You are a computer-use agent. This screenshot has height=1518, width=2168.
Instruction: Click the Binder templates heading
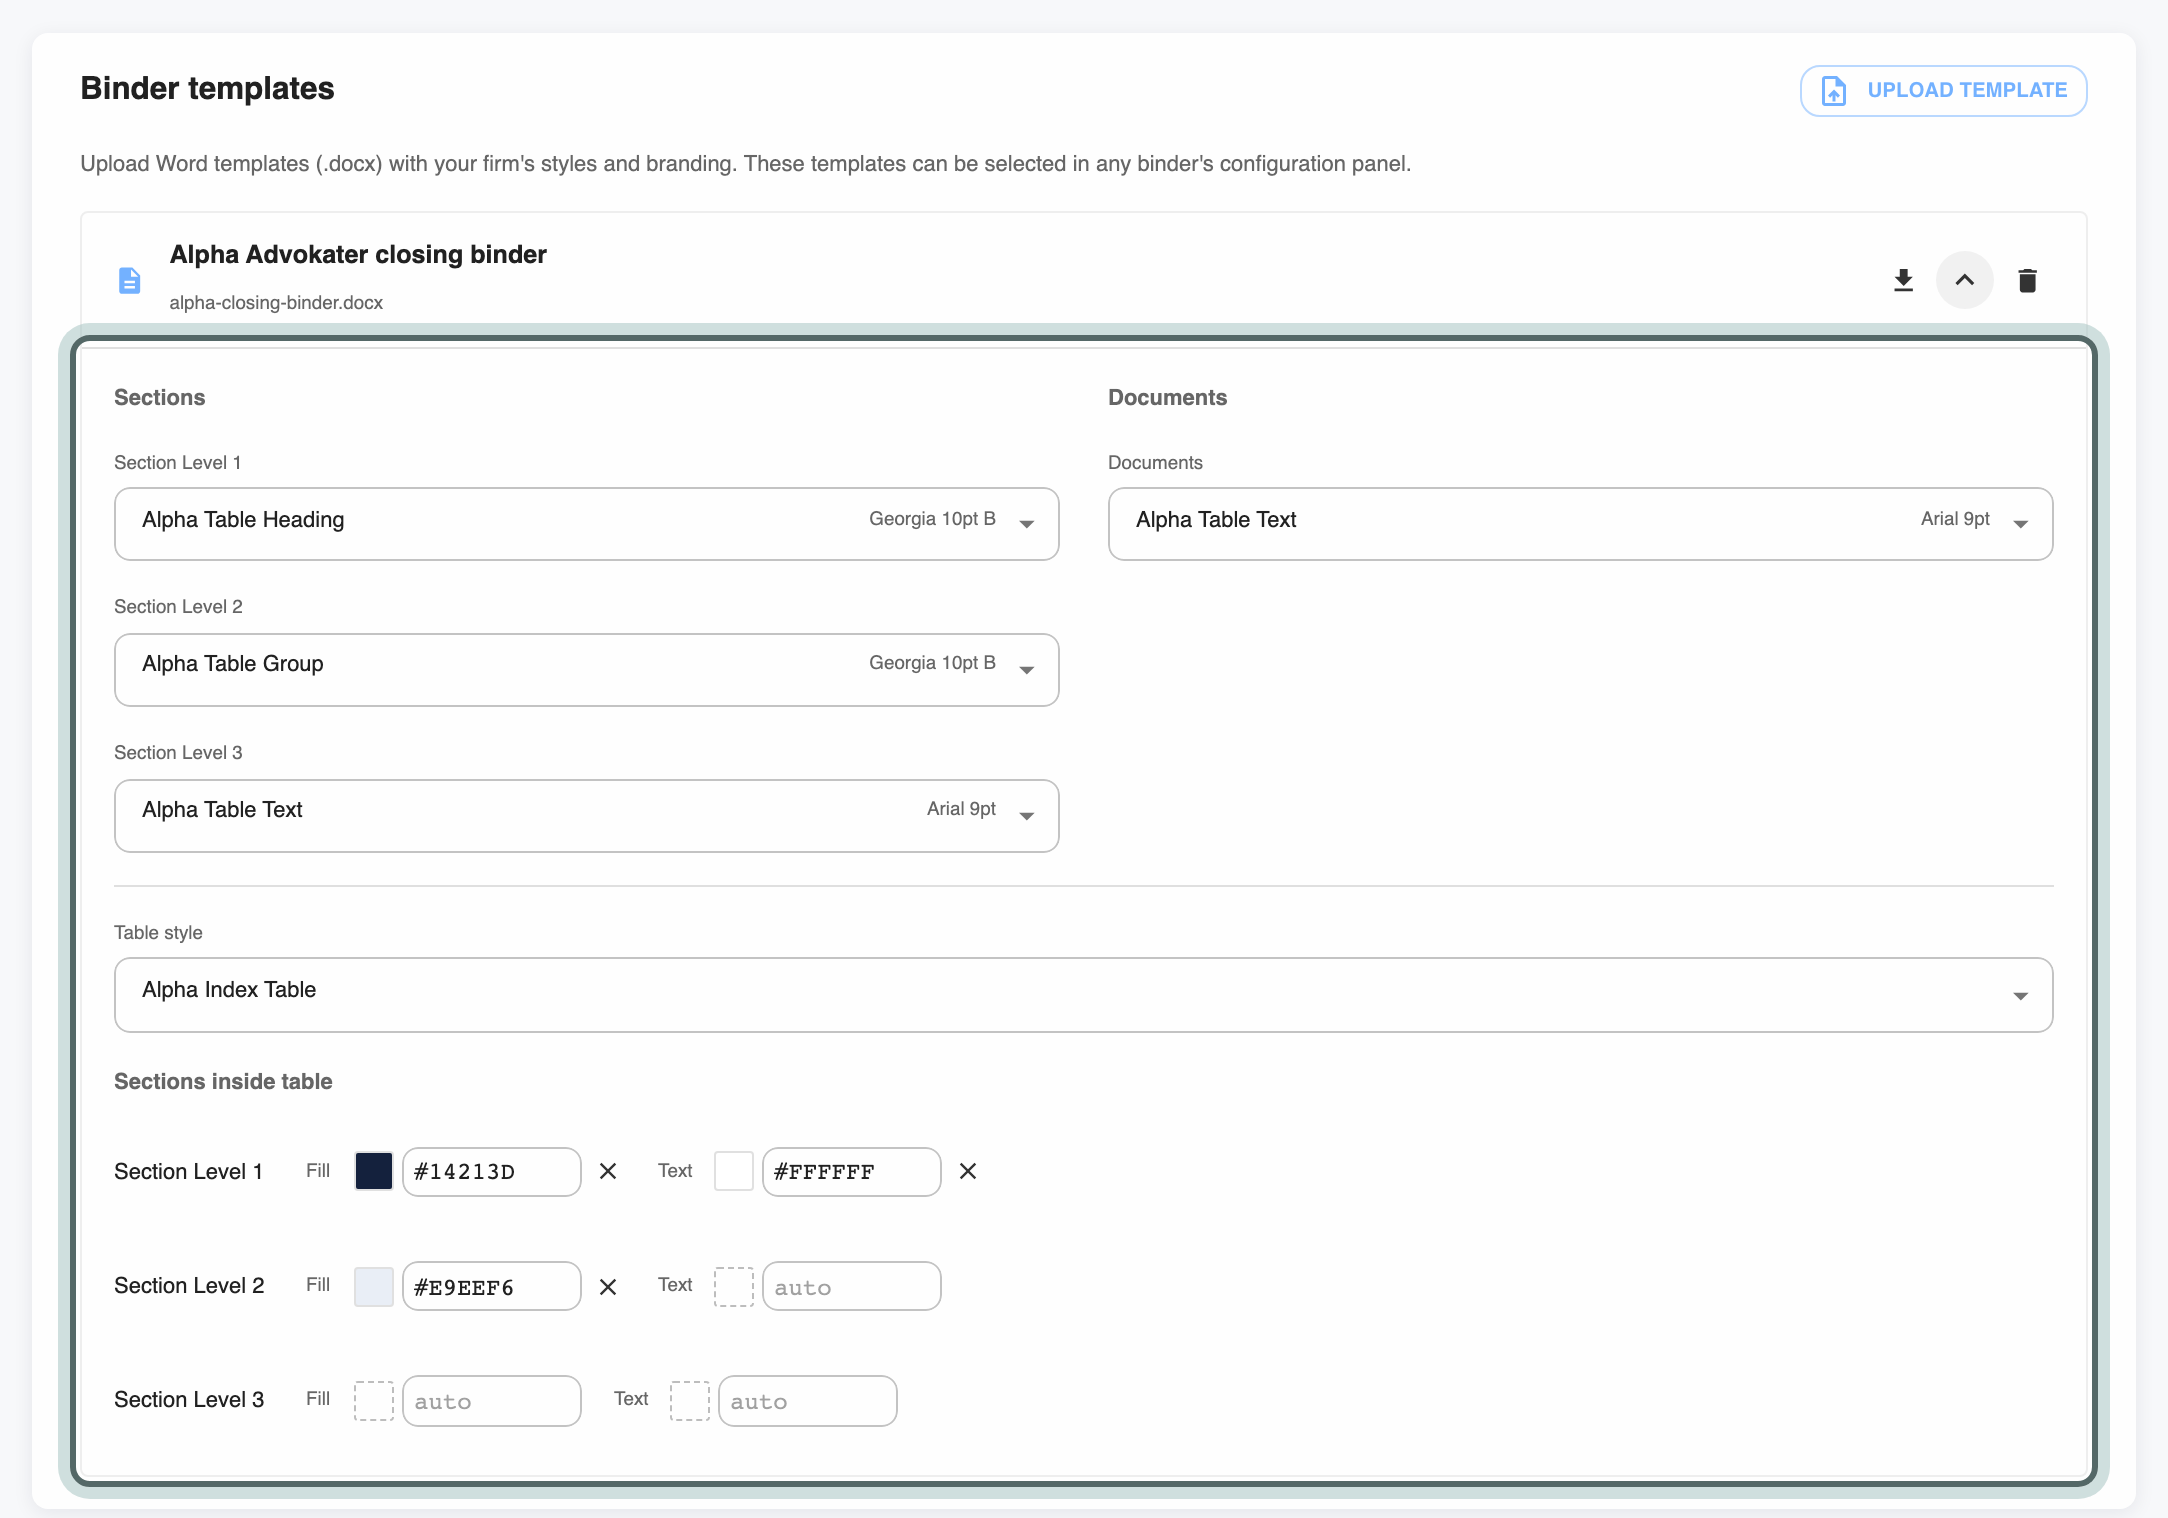[208, 88]
